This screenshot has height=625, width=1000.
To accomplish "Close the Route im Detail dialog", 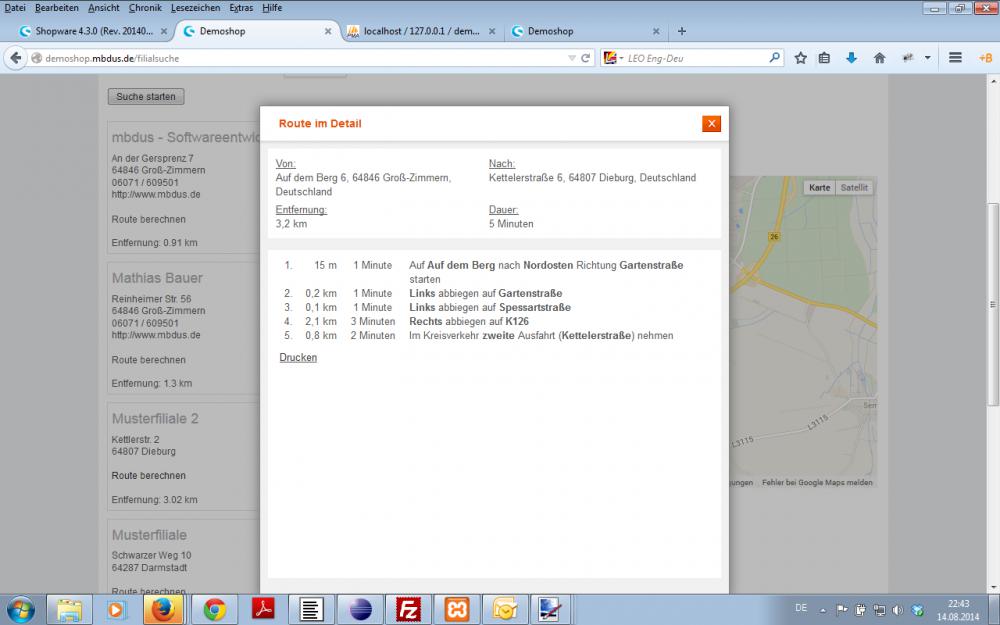I will [x=711, y=123].
